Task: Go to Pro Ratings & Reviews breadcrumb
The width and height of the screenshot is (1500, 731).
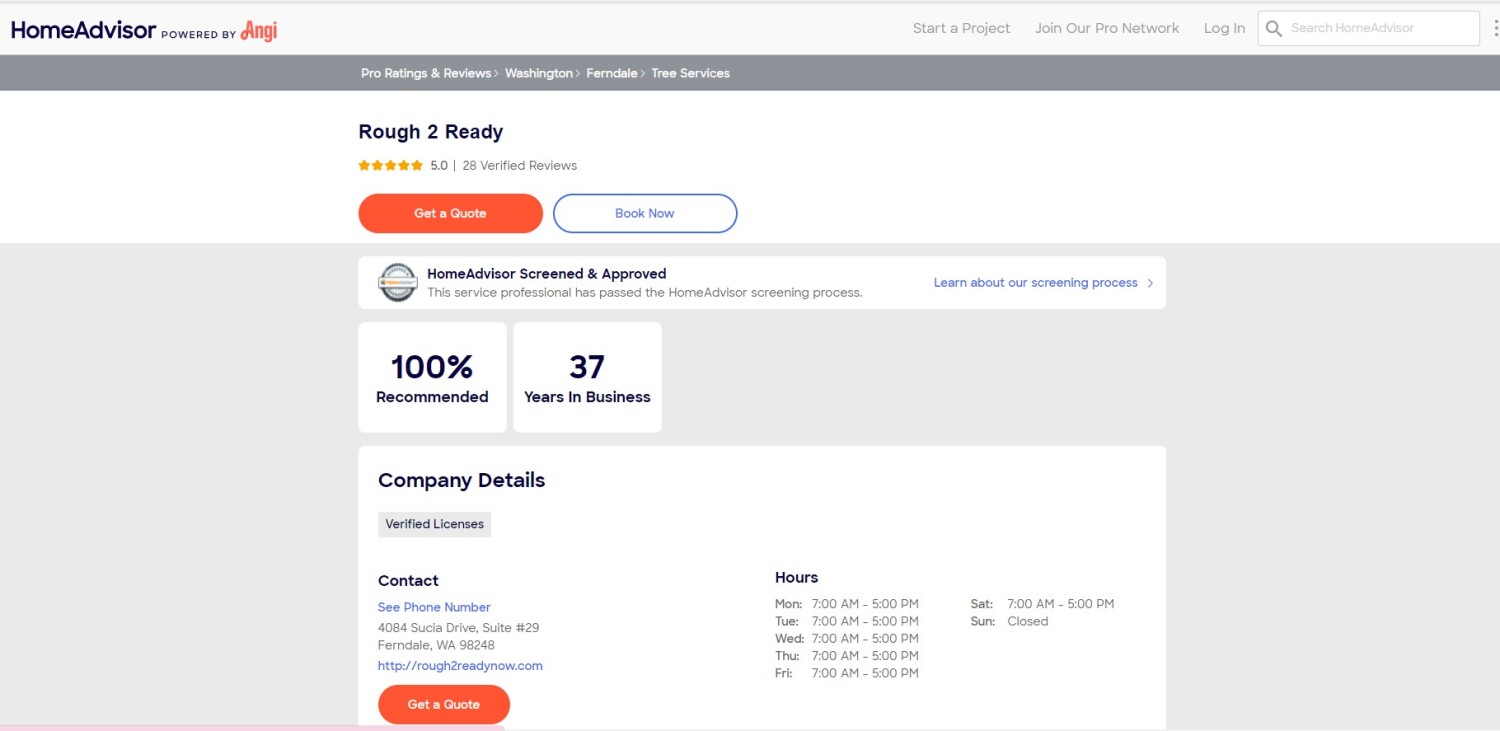Action: (426, 73)
